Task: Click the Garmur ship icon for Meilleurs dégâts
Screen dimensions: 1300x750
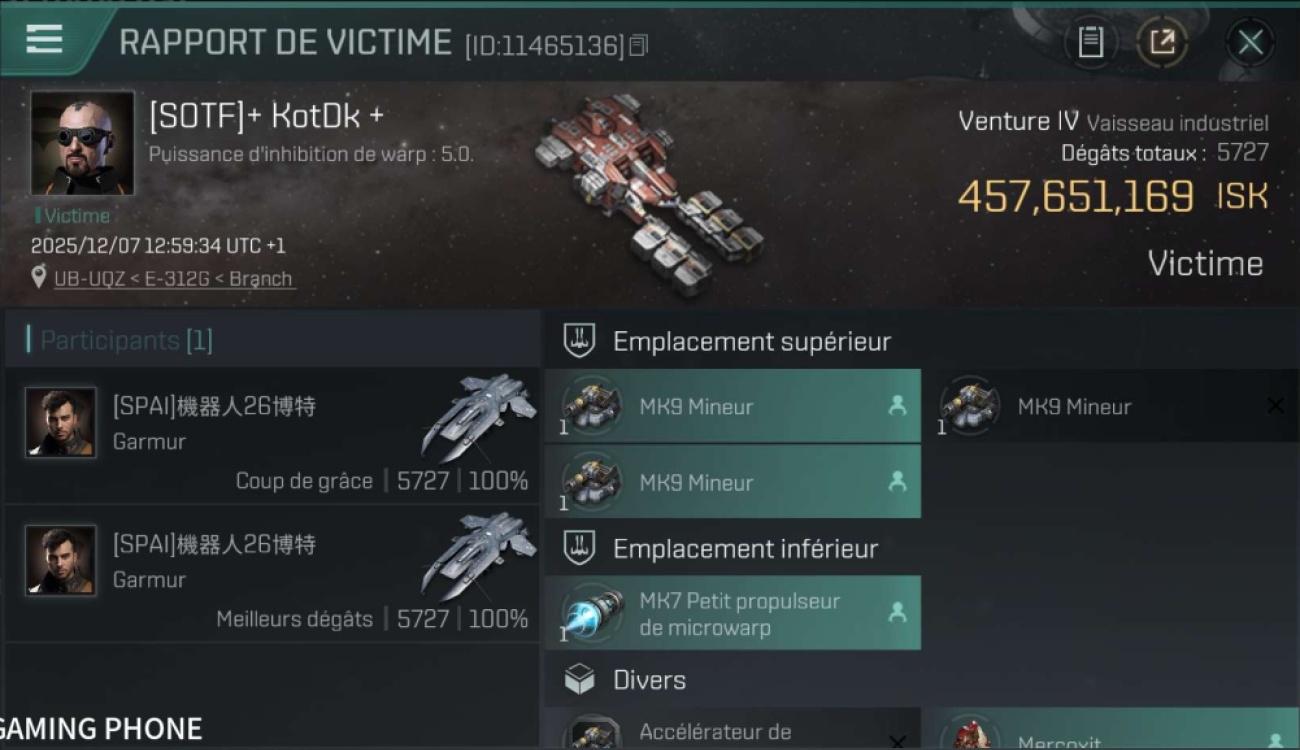Action: 478,551
